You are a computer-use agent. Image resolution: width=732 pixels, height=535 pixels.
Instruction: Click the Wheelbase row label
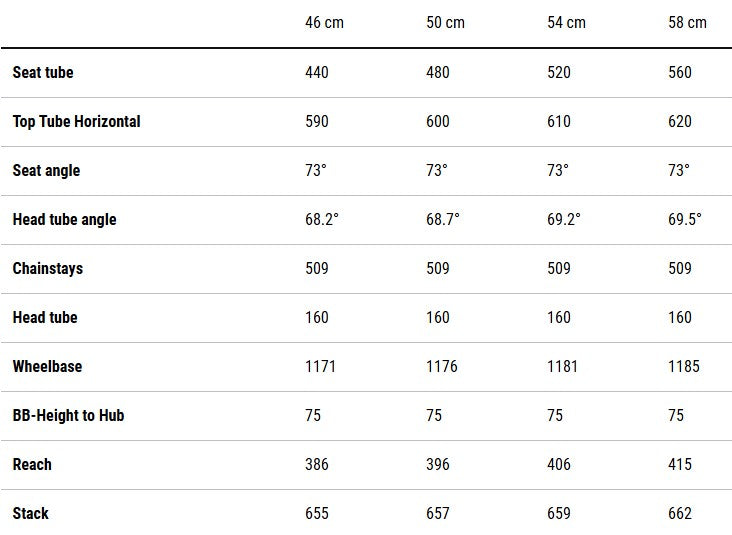point(47,366)
